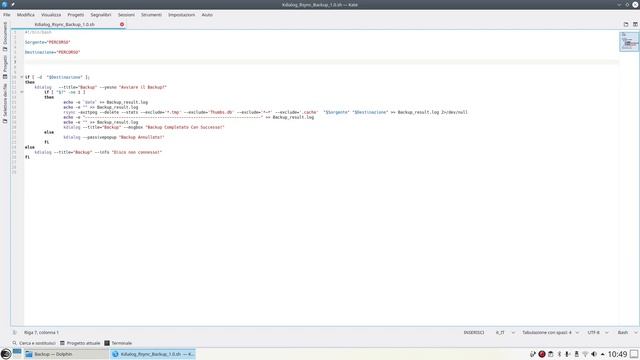Click the Kate task entry in the taskbar
The image size is (640, 360).
153,354
